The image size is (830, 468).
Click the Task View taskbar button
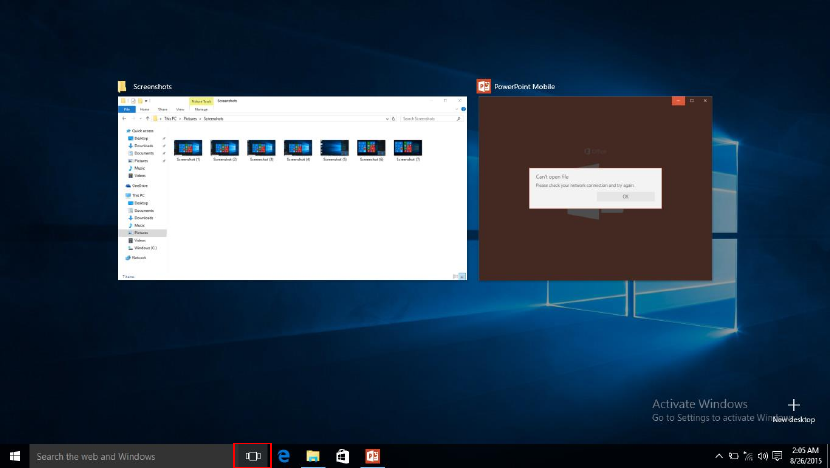pos(253,456)
